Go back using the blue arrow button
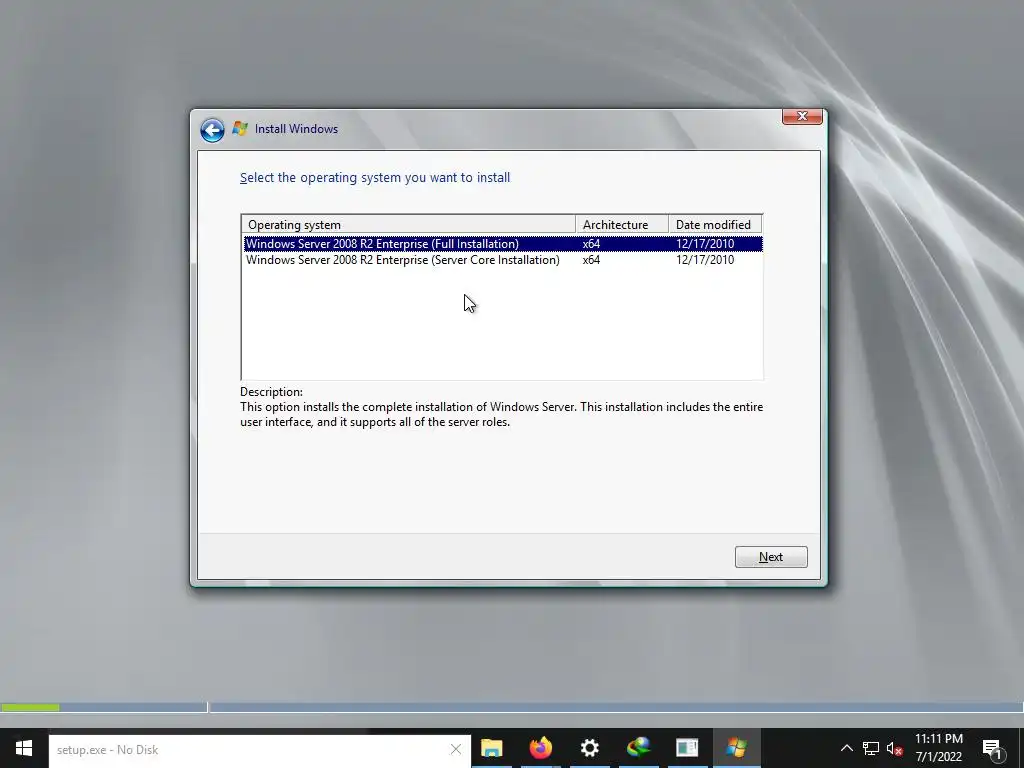 coord(212,130)
